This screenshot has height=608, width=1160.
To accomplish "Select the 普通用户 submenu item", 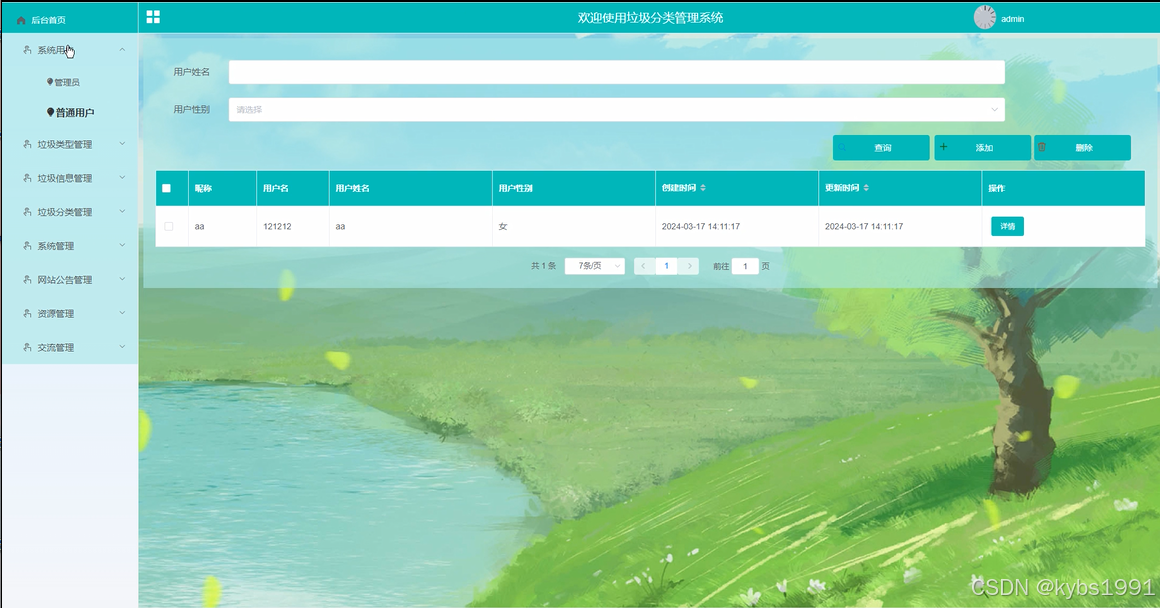I will [75, 112].
